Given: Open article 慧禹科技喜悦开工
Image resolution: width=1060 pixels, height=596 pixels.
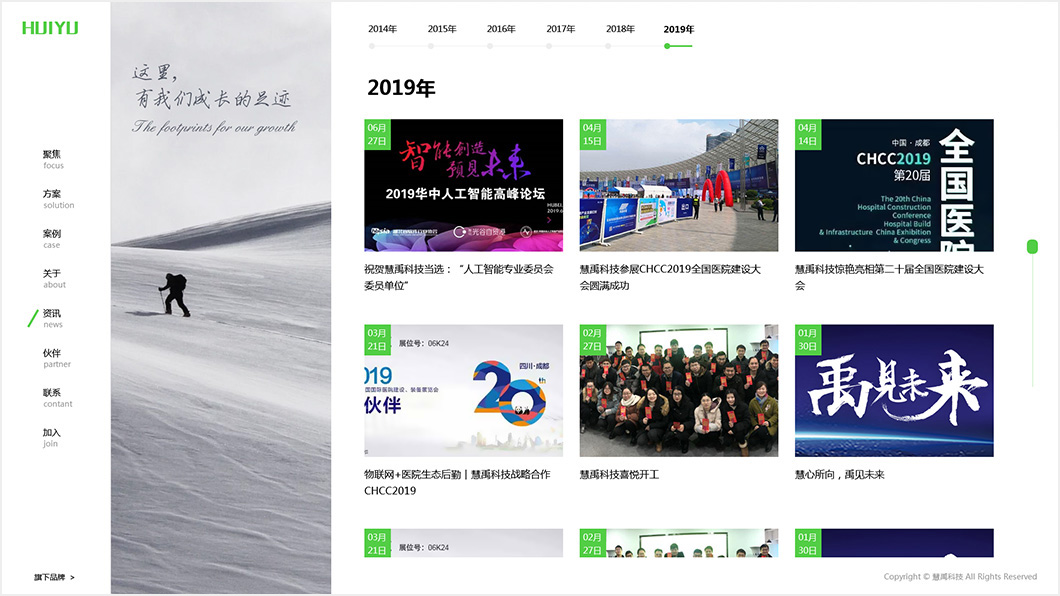Looking at the screenshot, I should click(x=619, y=474).
